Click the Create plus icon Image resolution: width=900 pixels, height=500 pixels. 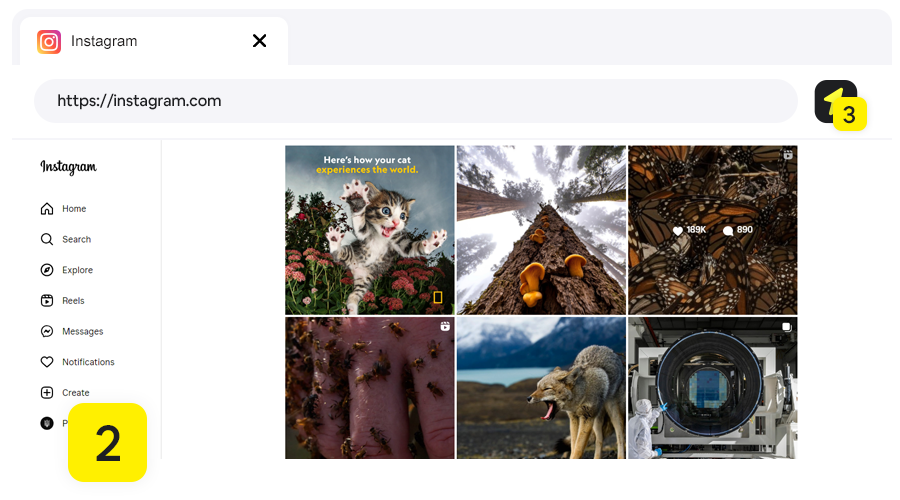tap(47, 393)
